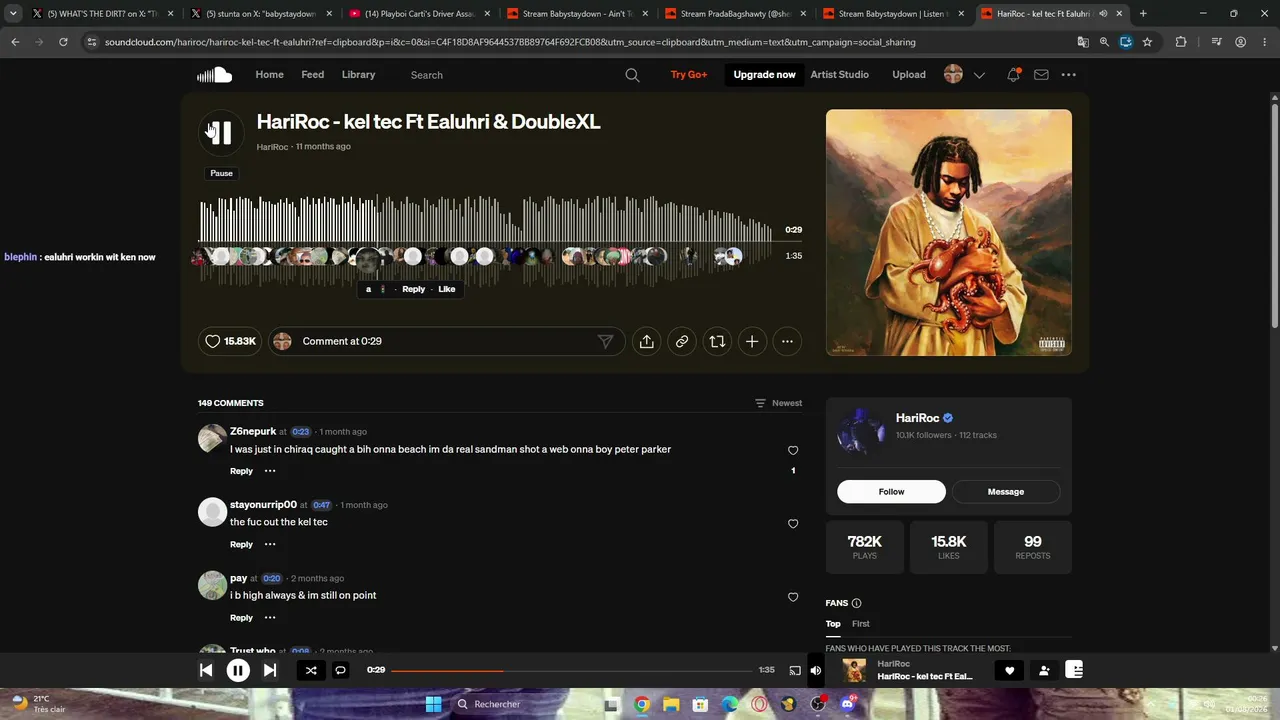Bookmark this page with the star icon
Image resolution: width=1280 pixels, height=720 pixels.
pyautogui.click(x=1147, y=42)
